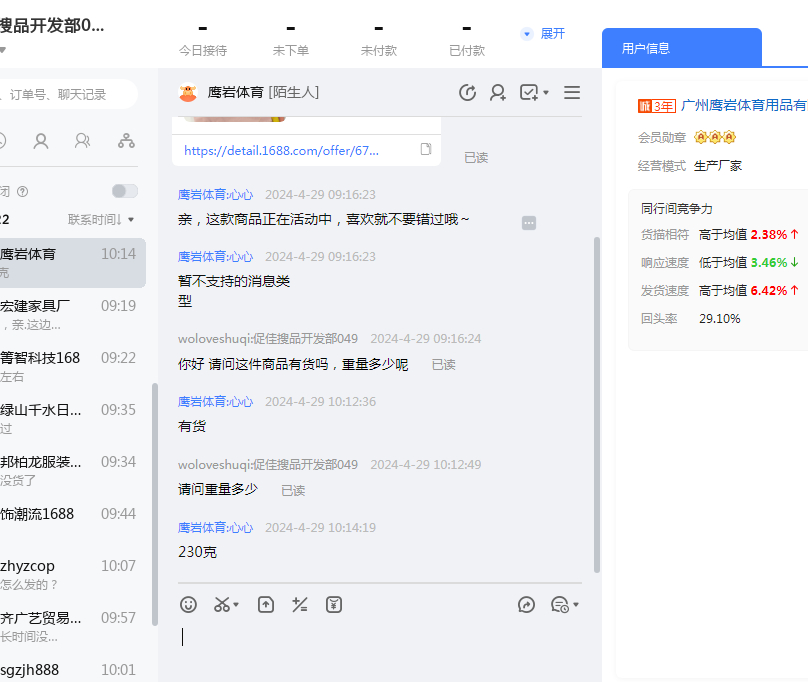
Task: Click the add contact icon in chat header
Action: [497, 93]
